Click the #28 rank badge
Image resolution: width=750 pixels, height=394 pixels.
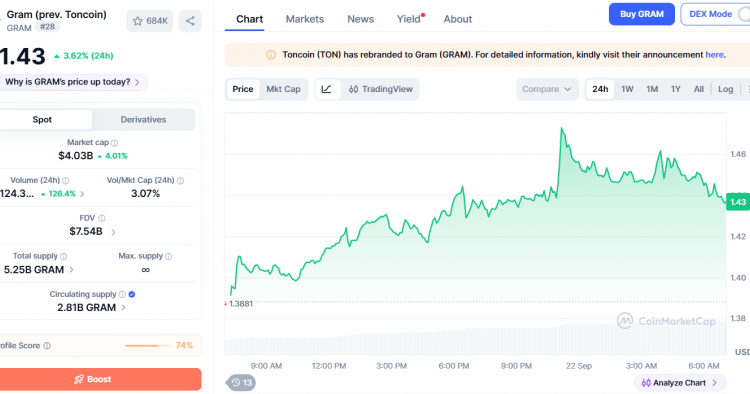click(47, 27)
